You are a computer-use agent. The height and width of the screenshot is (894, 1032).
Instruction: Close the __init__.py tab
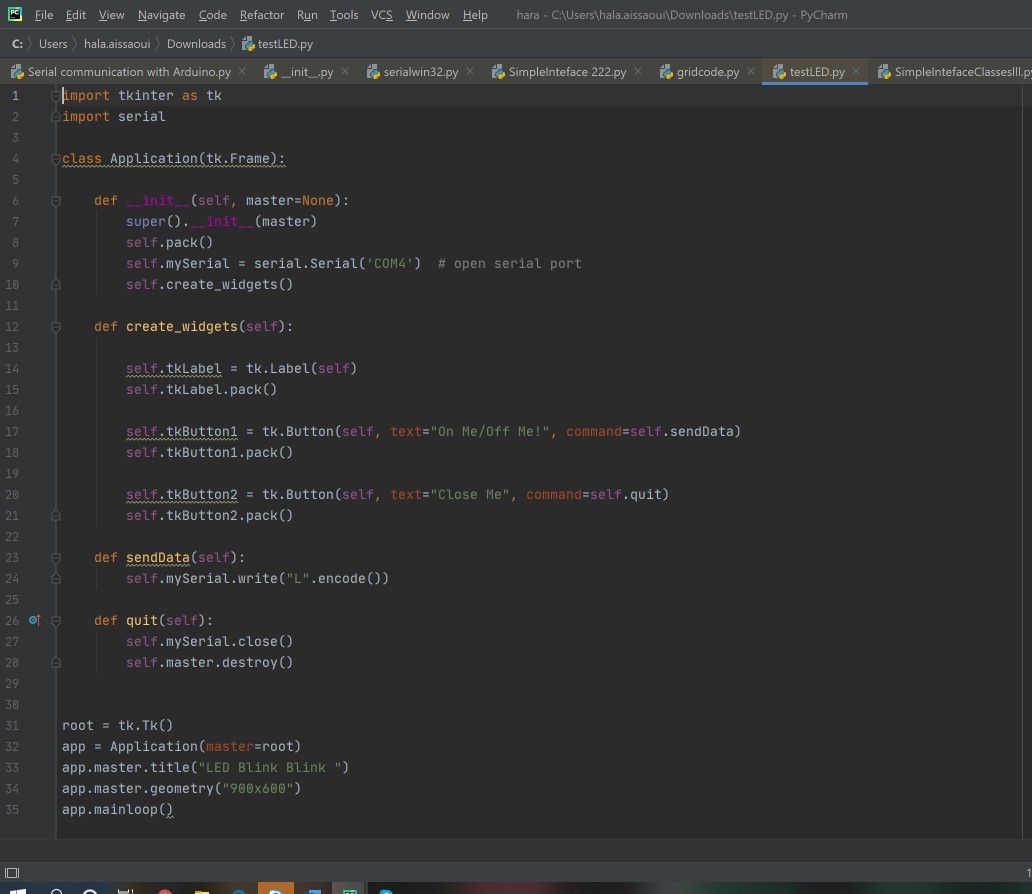coord(345,71)
